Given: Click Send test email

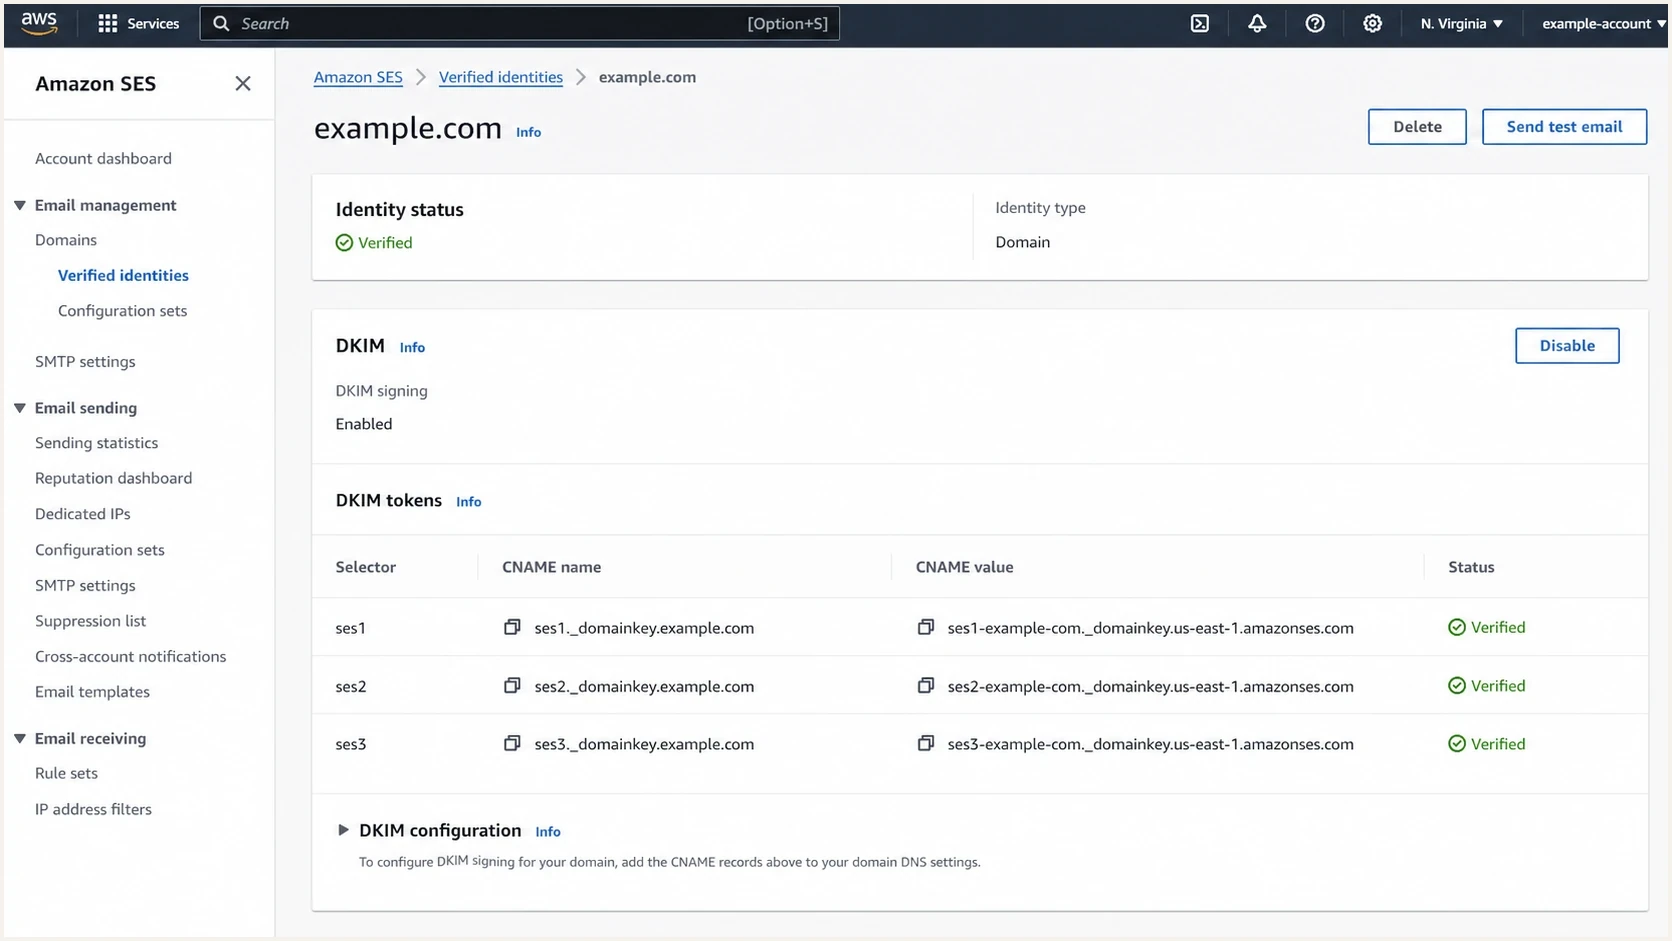Looking at the screenshot, I should [x=1564, y=127].
